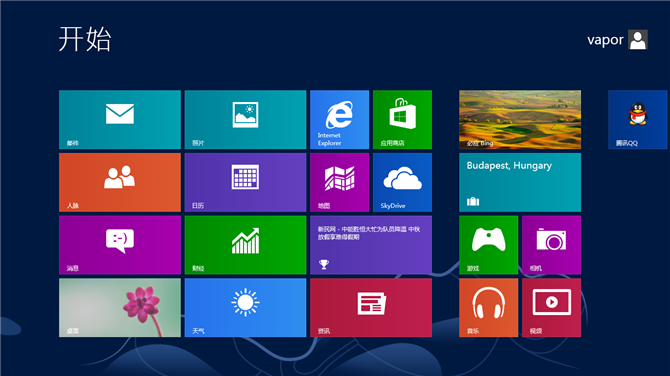Open the Video tile with play icon
Screen dimensions: 670x376
pos(551,308)
